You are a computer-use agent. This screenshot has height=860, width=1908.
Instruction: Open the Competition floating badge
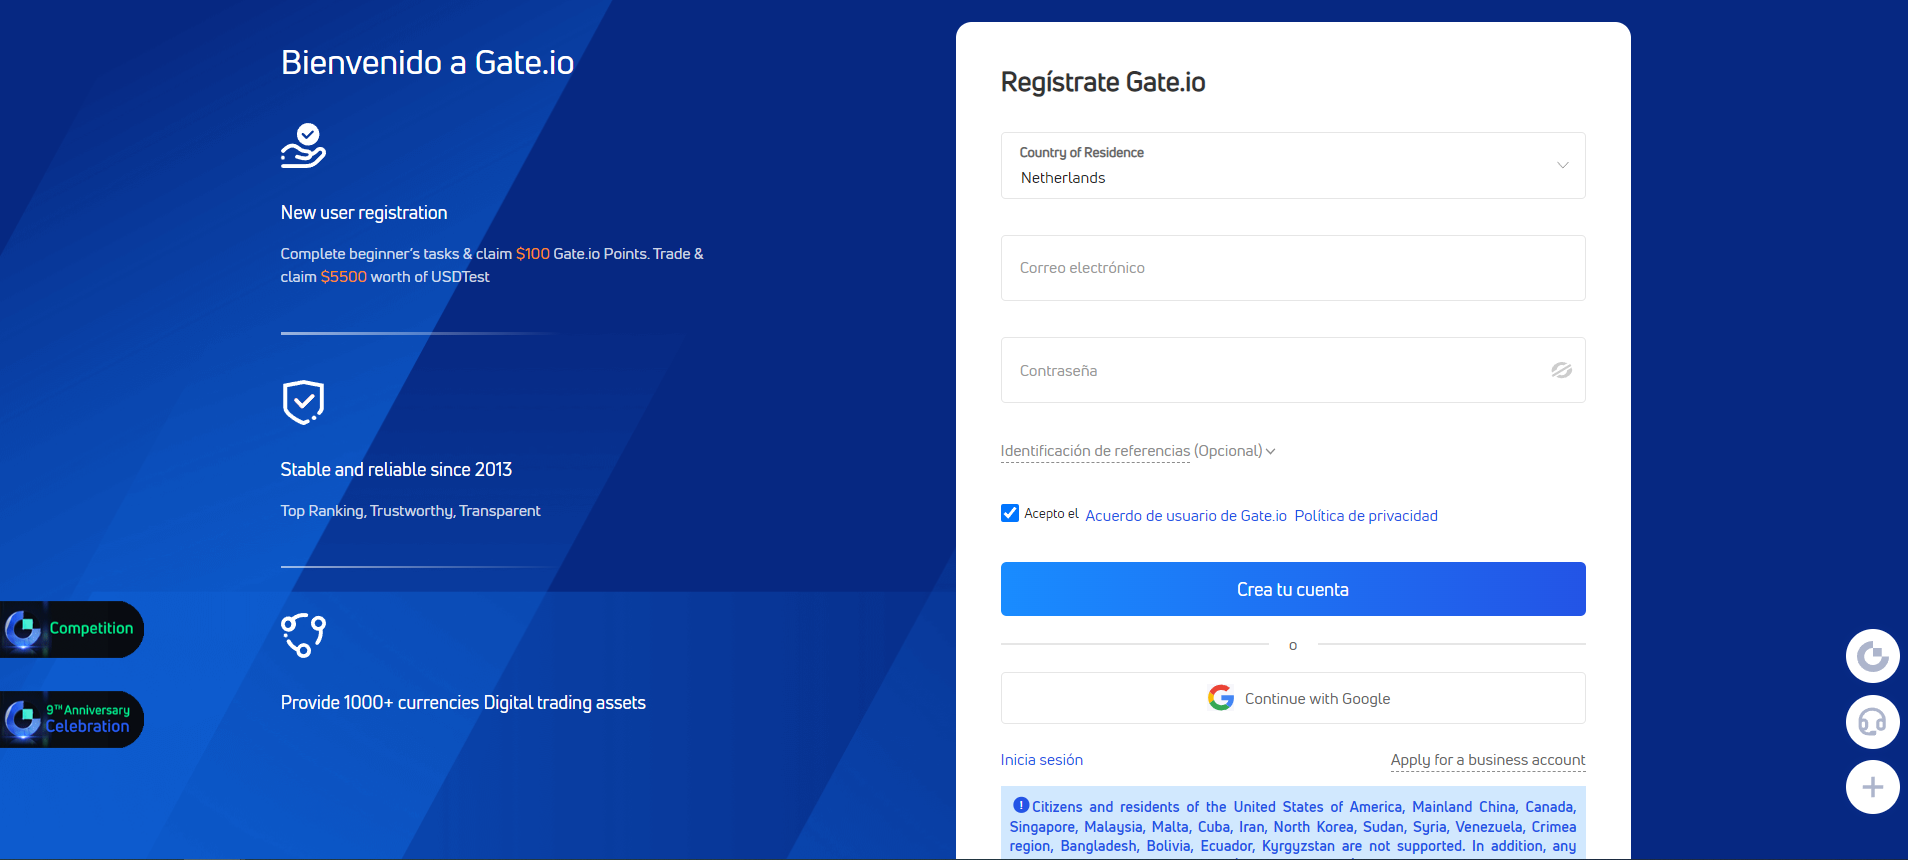click(x=71, y=629)
